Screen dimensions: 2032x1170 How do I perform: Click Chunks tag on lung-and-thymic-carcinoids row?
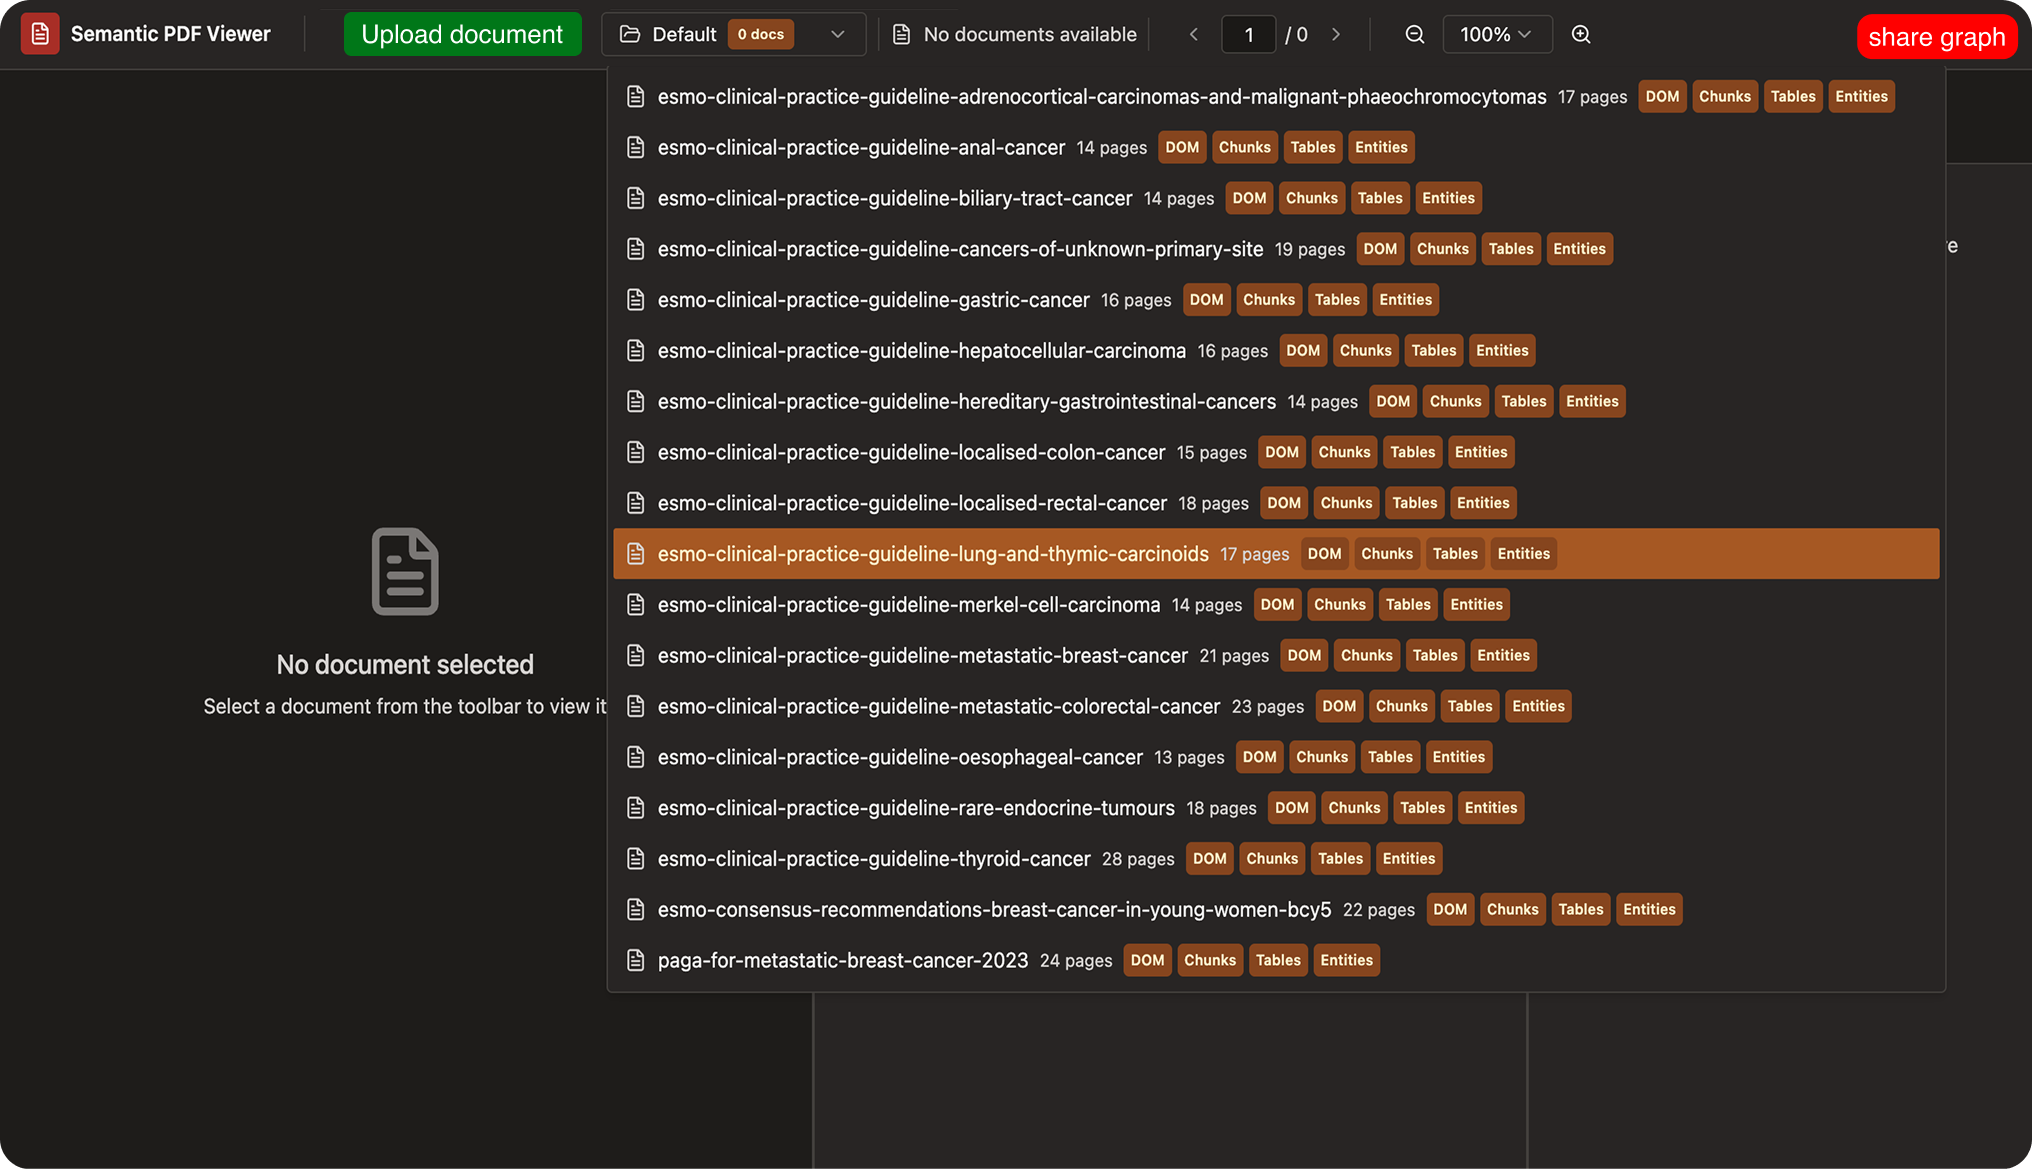[x=1387, y=554]
